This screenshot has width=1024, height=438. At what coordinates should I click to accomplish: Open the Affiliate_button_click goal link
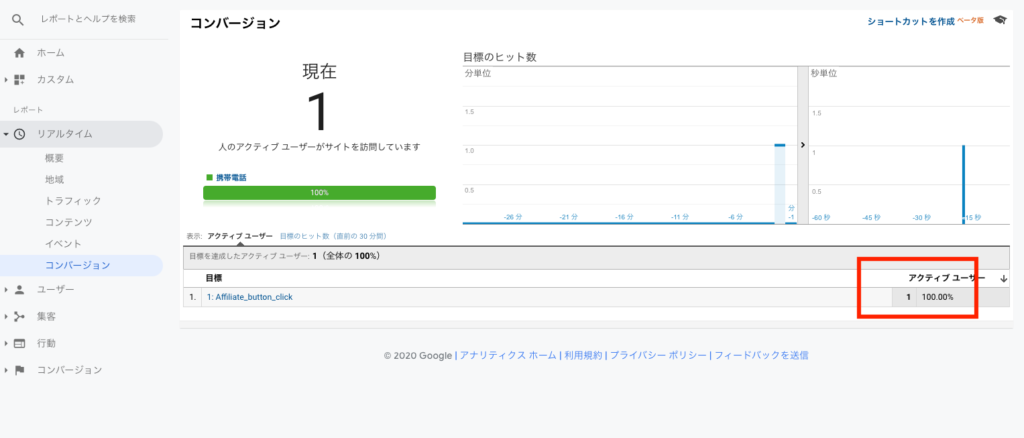249,297
